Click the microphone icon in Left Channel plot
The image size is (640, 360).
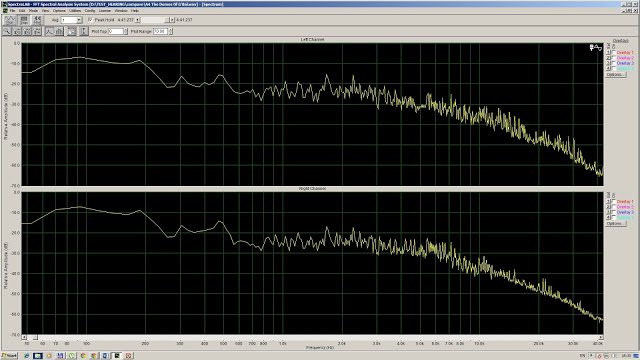point(591,48)
